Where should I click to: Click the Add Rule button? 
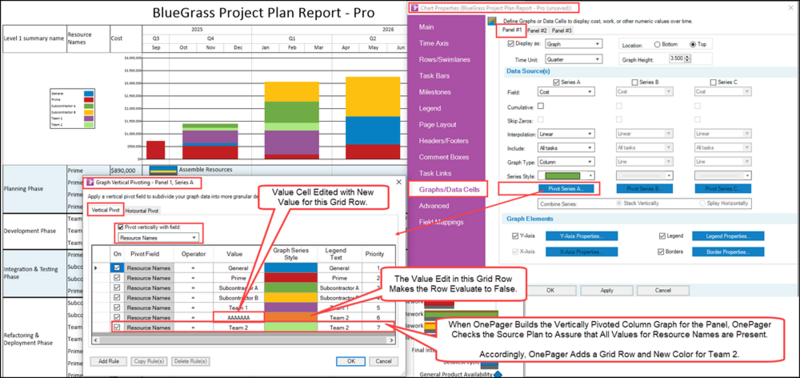pos(108,361)
